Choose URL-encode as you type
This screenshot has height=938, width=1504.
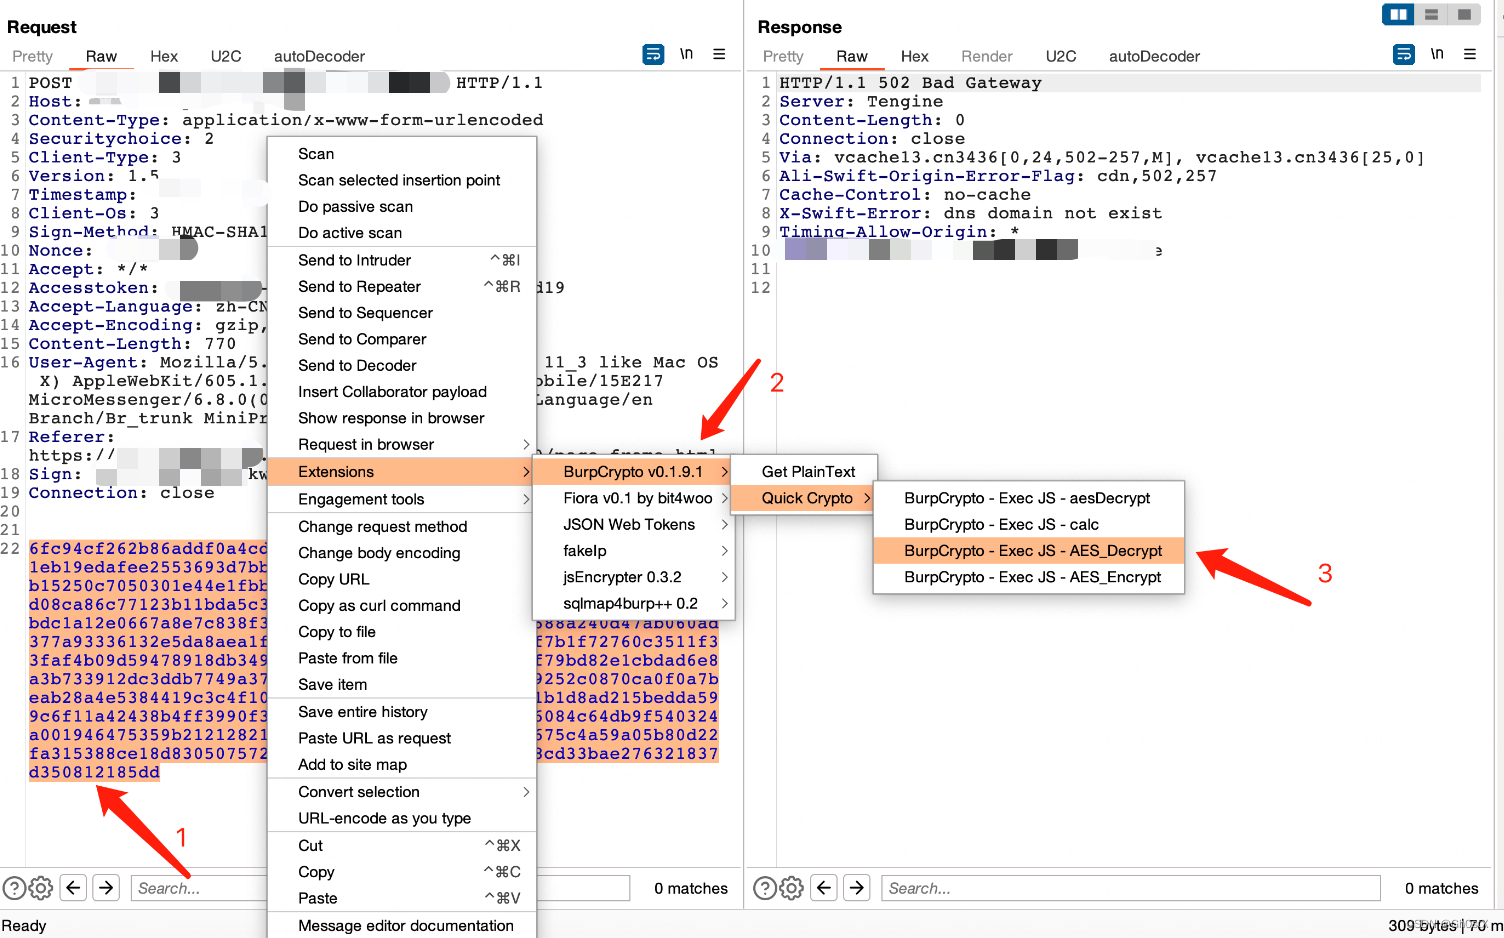point(402,818)
